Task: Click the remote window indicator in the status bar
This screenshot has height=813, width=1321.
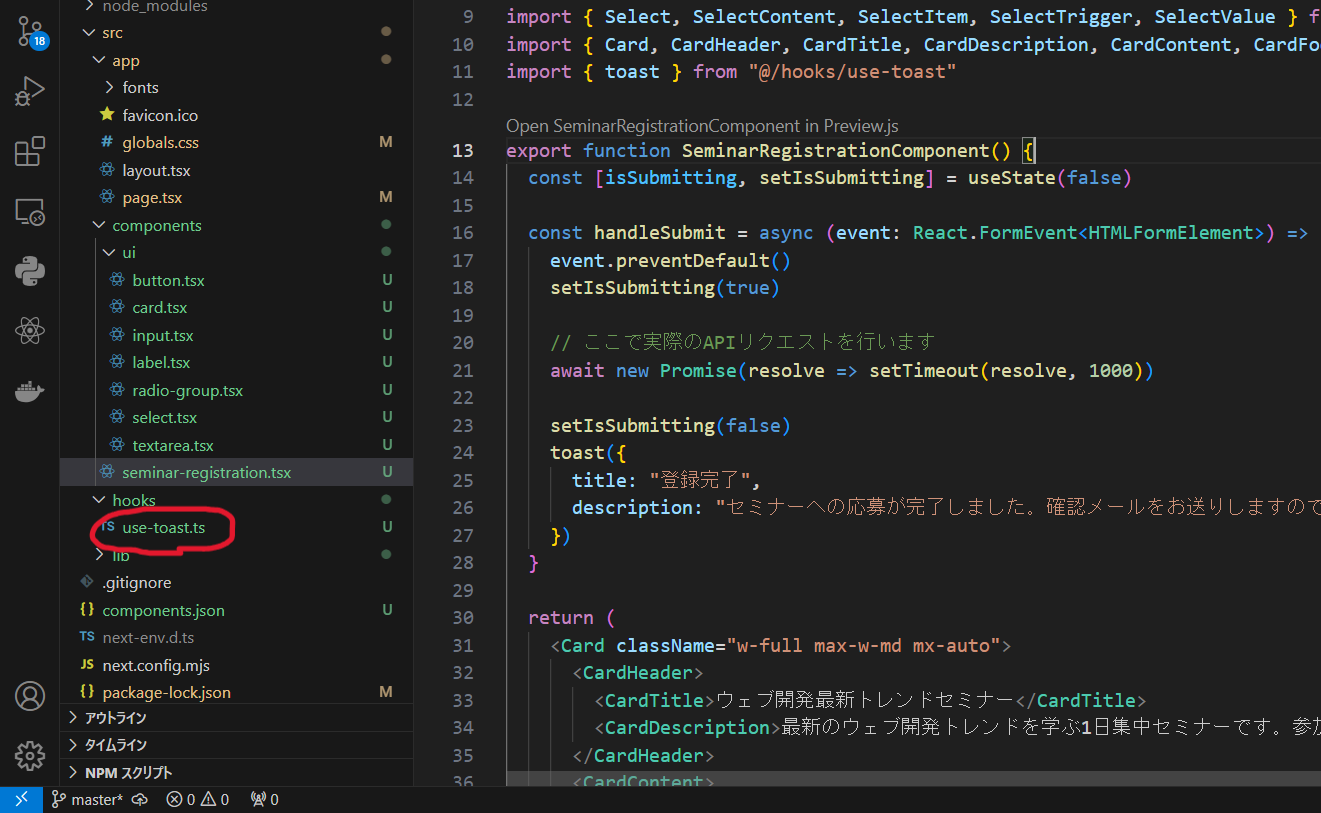Action: (21, 800)
